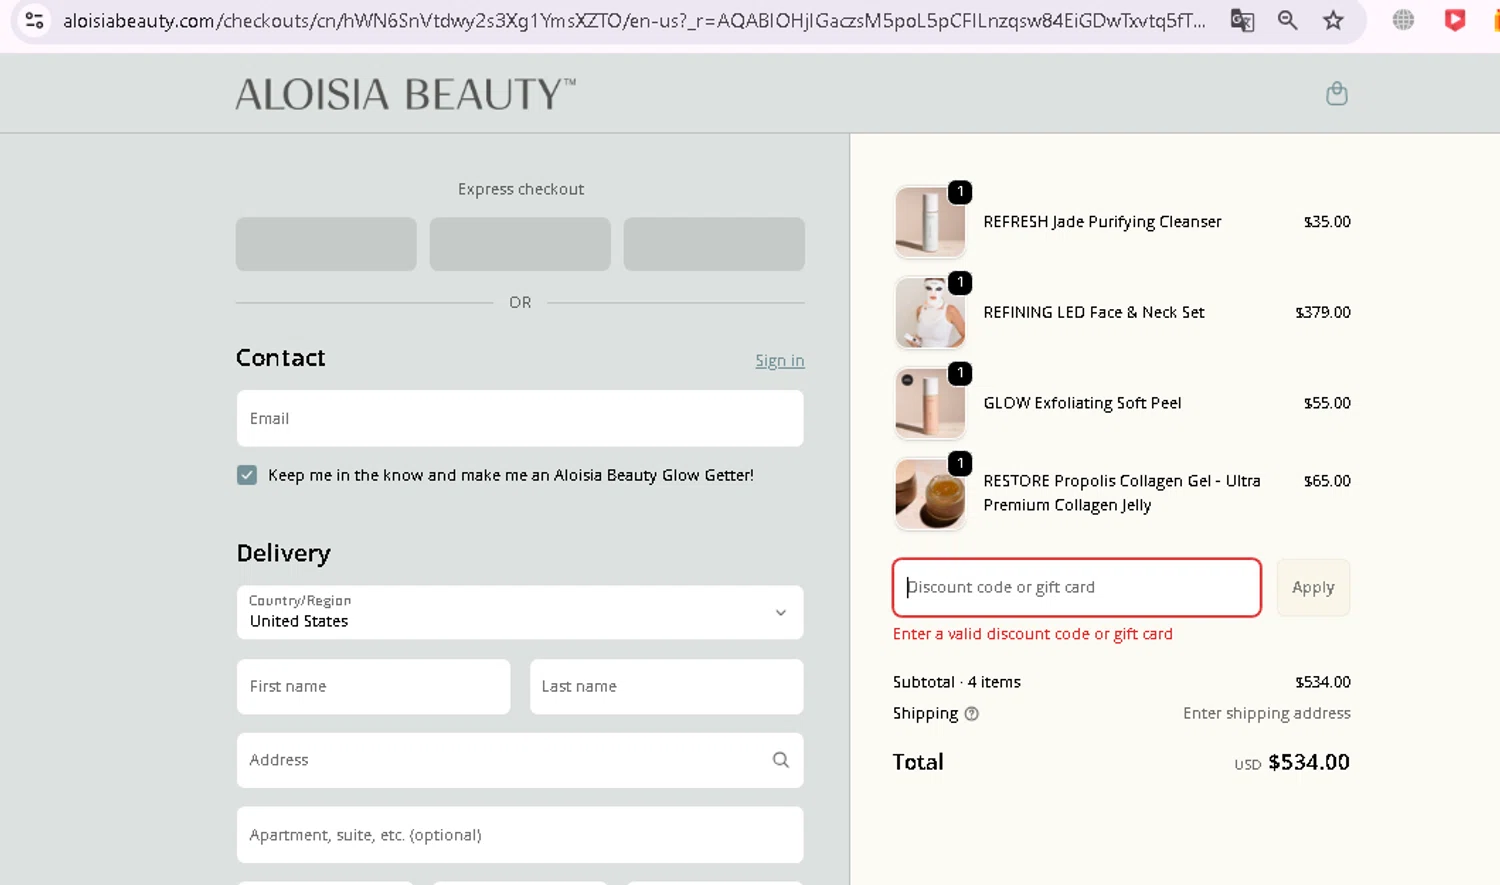Click the browser URL address text
This screenshot has width=1500, height=885.
click(x=634, y=20)
